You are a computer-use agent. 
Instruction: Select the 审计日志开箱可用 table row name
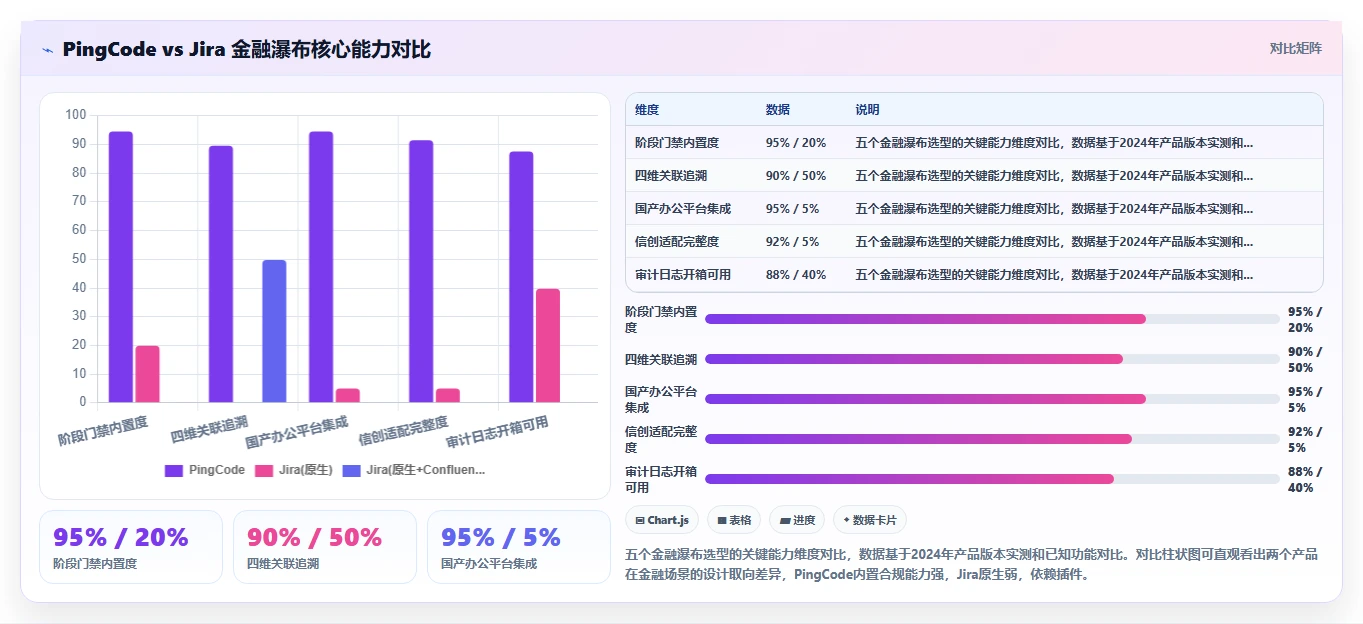683,275
